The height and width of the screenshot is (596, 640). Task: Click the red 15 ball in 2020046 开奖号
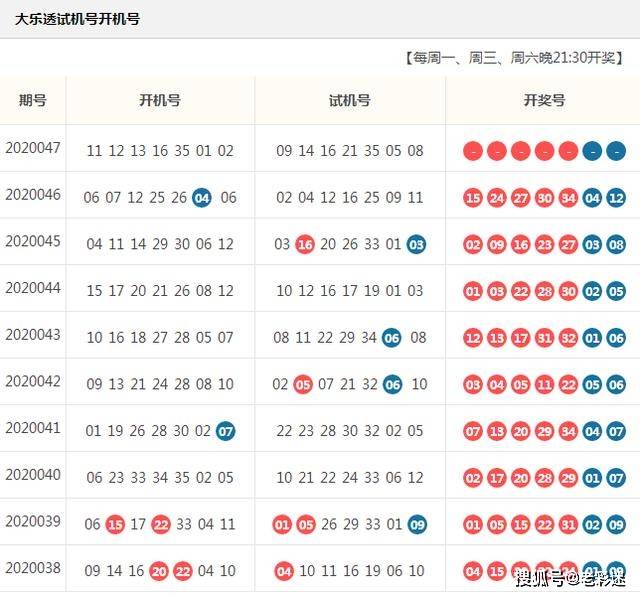(473, 198)
